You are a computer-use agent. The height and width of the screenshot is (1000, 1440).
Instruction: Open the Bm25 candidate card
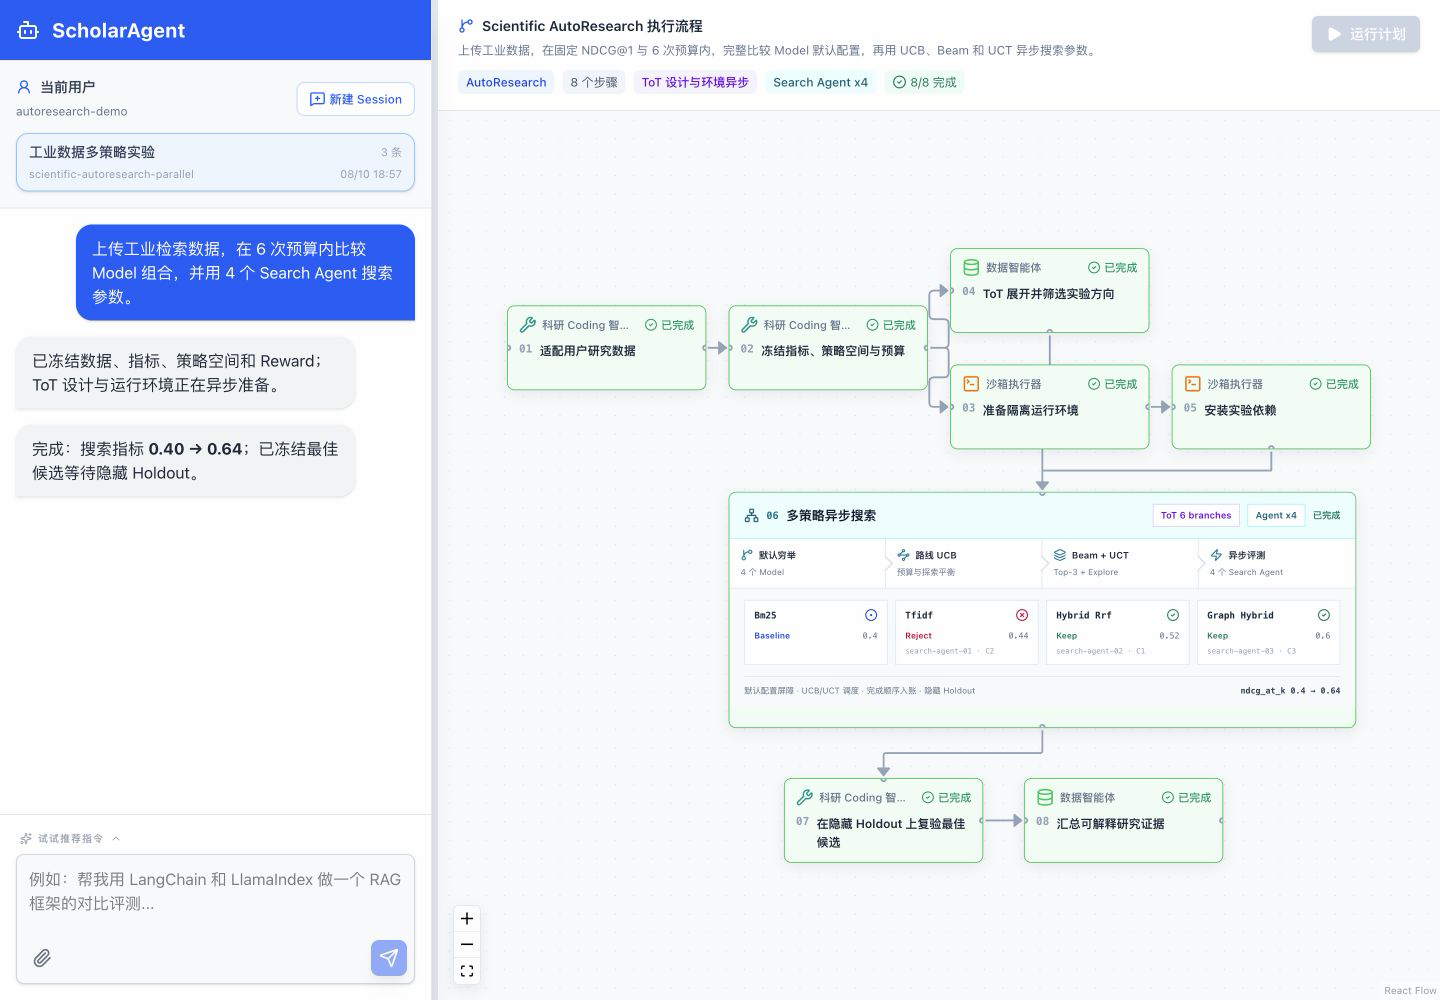815,632
